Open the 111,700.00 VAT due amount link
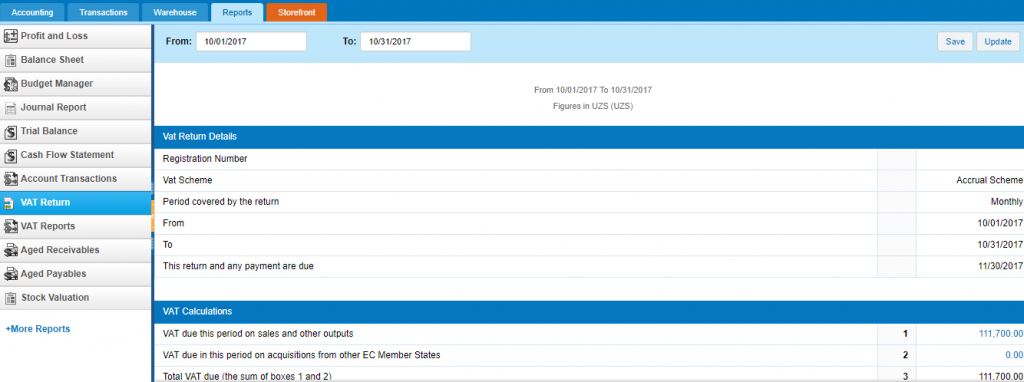This screenshot has height=382, width=1024. tap(1000, 334)
